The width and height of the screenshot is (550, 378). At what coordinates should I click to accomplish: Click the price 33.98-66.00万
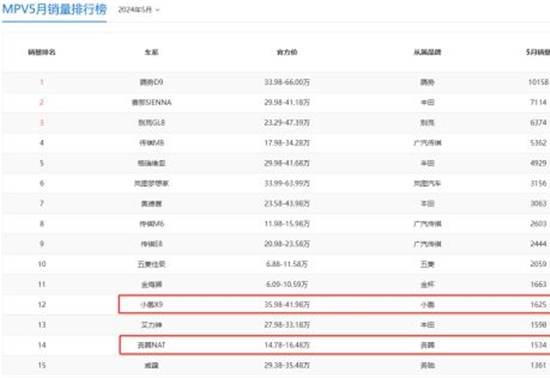(x=287, y=82)
